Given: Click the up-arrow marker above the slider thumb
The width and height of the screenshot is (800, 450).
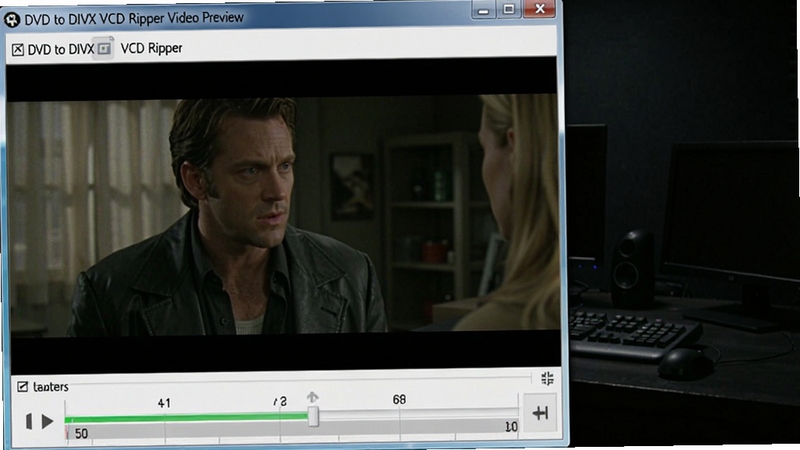Looking at the screenshot, I should pos(313,397).
